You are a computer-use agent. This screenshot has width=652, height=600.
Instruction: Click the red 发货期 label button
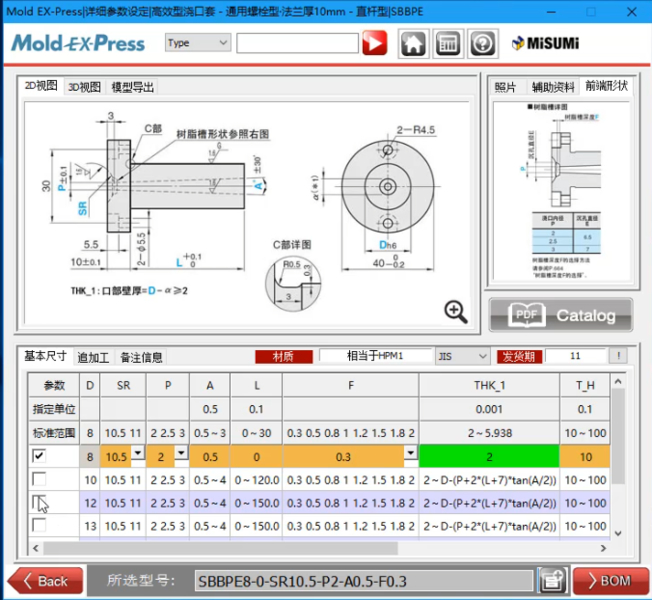click(x=519, y=356)
